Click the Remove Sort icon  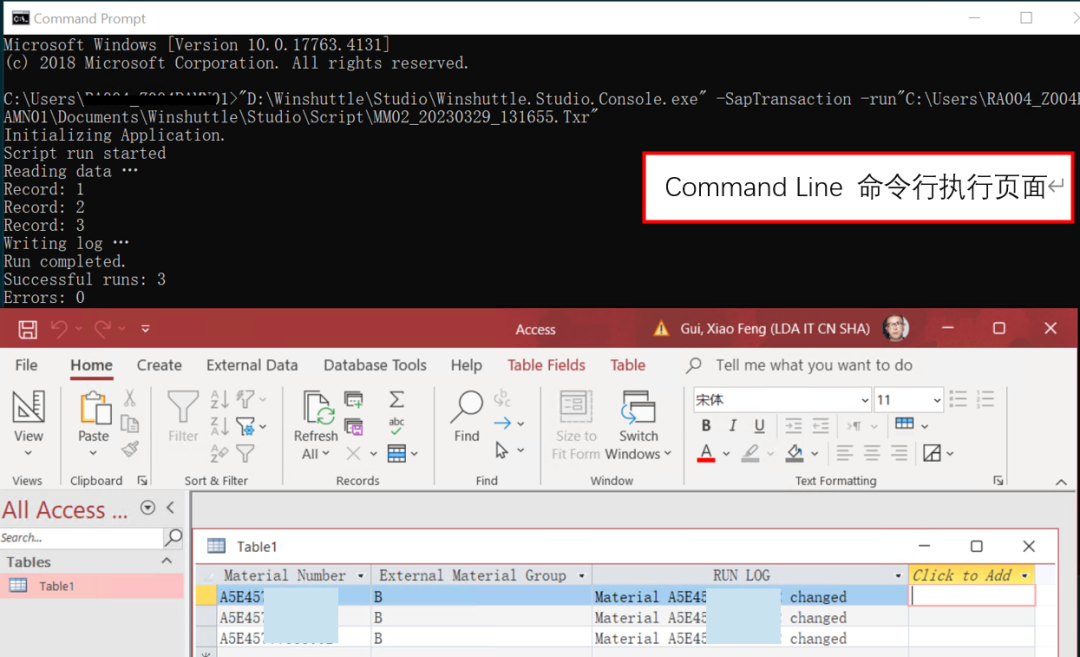219,453
